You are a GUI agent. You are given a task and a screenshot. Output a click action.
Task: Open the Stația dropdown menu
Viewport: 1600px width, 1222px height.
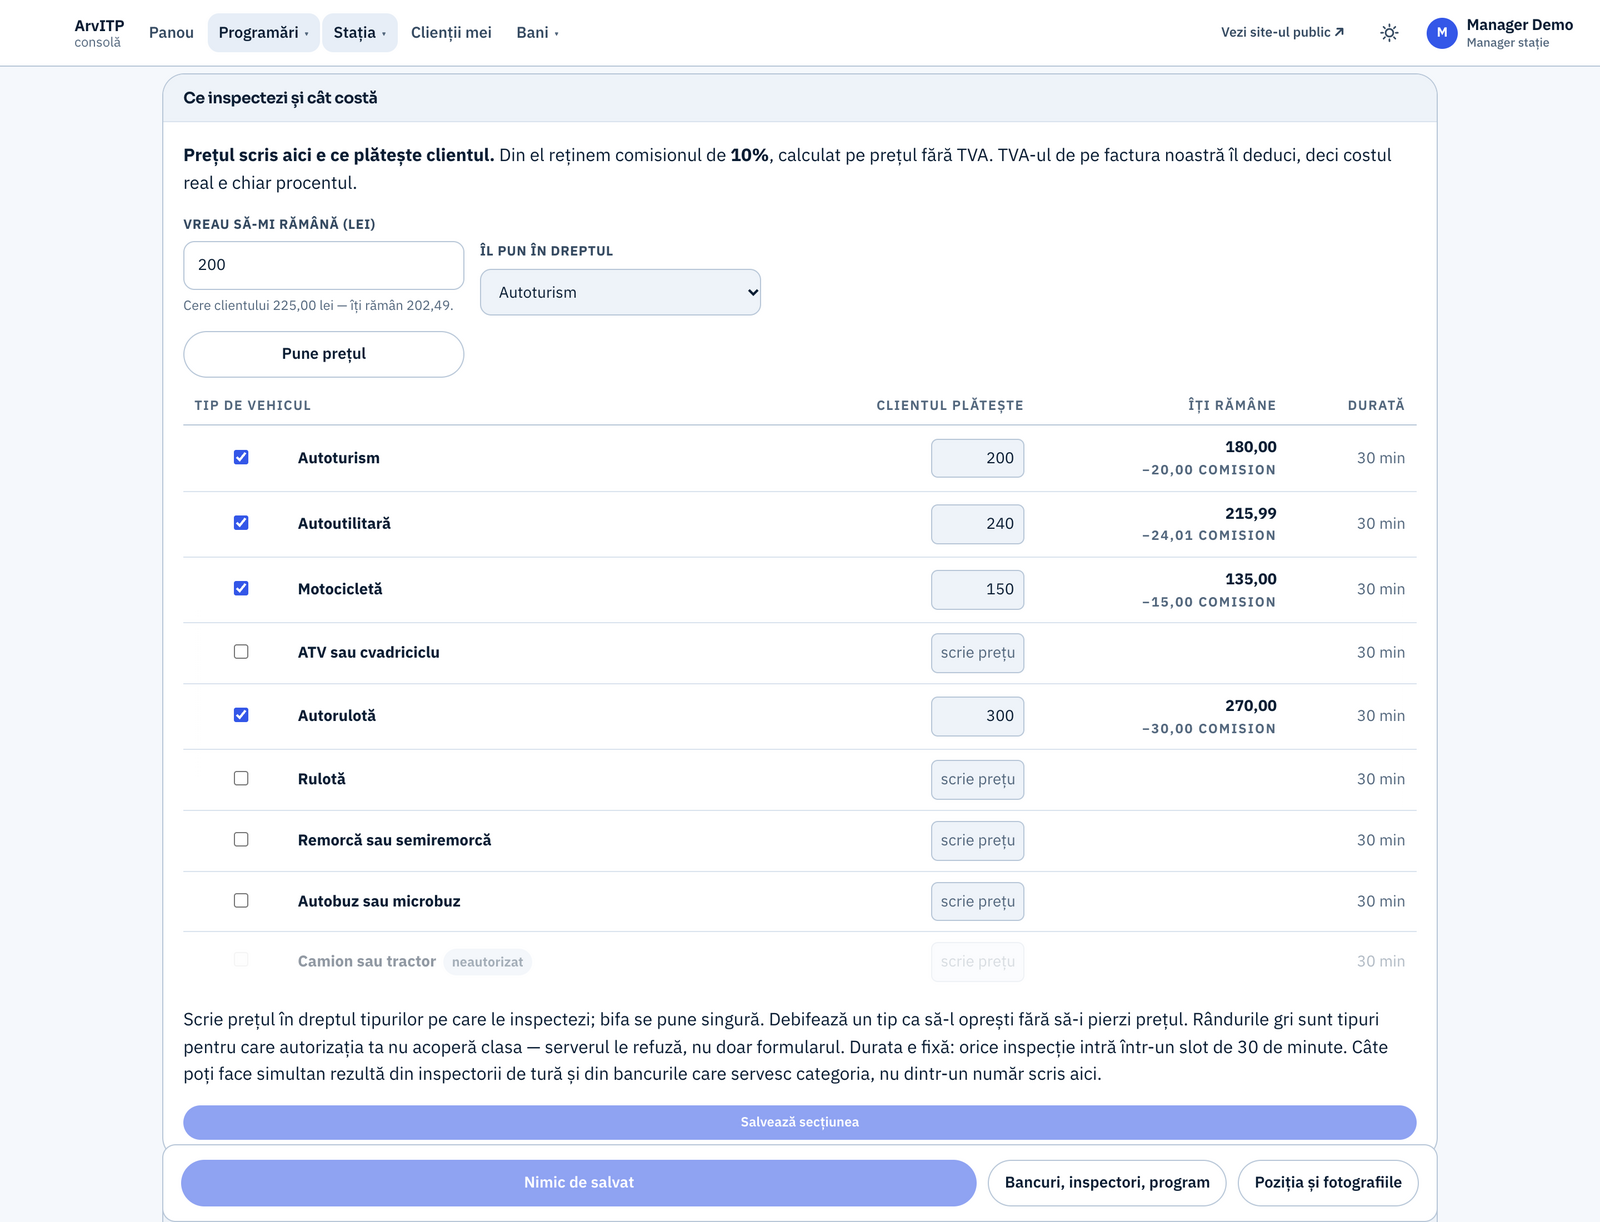pyautogui.click(x=359, y=33)
